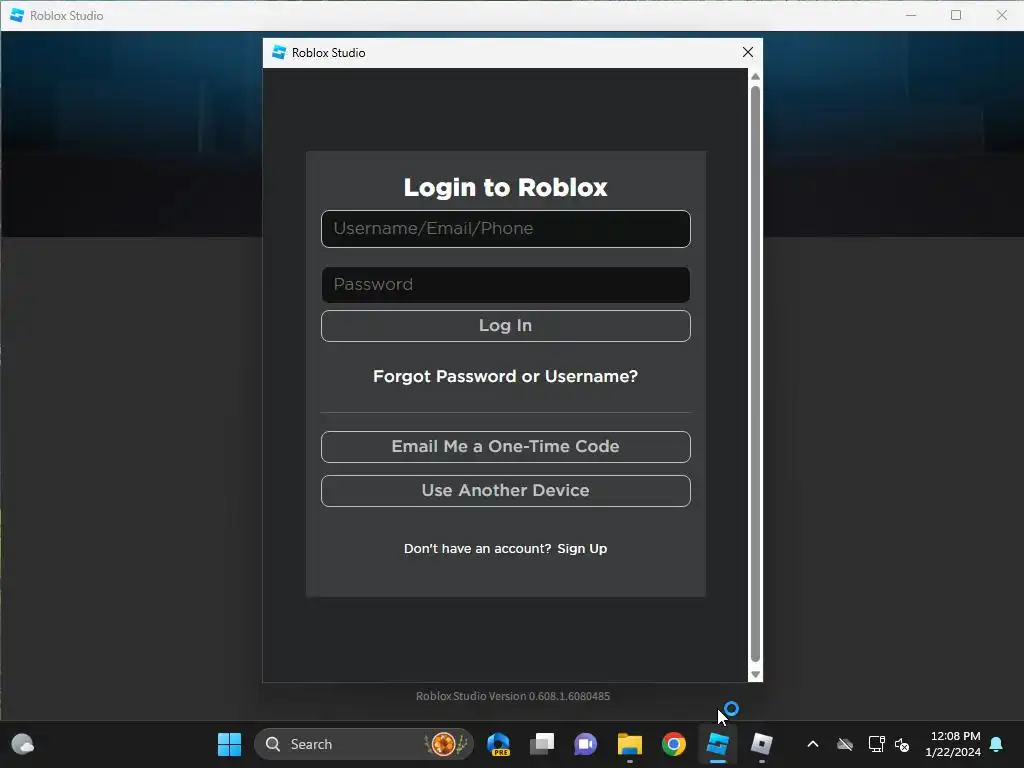Image resolution: width=1024 pixels, height=768 pixels.
Task: Open Microsoft Edge Preview from taskbar
Action: tap(498, 744)
